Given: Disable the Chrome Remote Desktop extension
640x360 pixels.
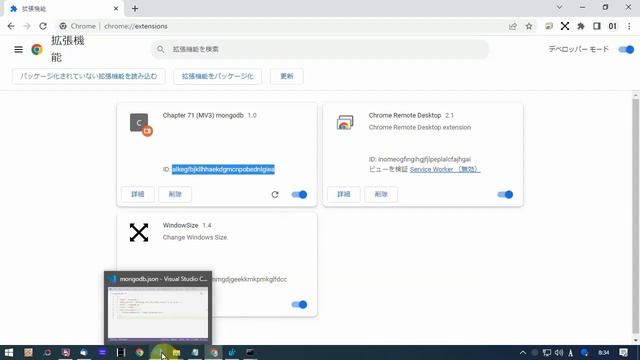Looking at the screenshot, I should 505,195.
